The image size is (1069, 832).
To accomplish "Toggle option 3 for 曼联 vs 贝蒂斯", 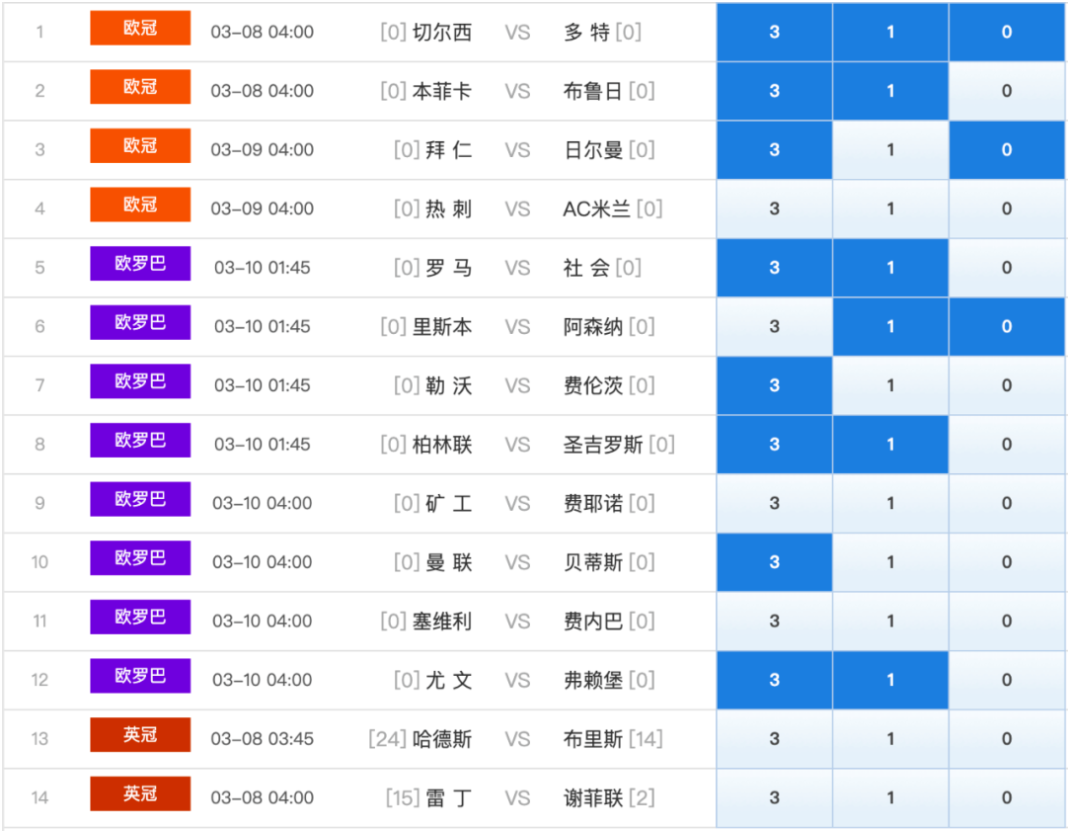I will 774,562.
